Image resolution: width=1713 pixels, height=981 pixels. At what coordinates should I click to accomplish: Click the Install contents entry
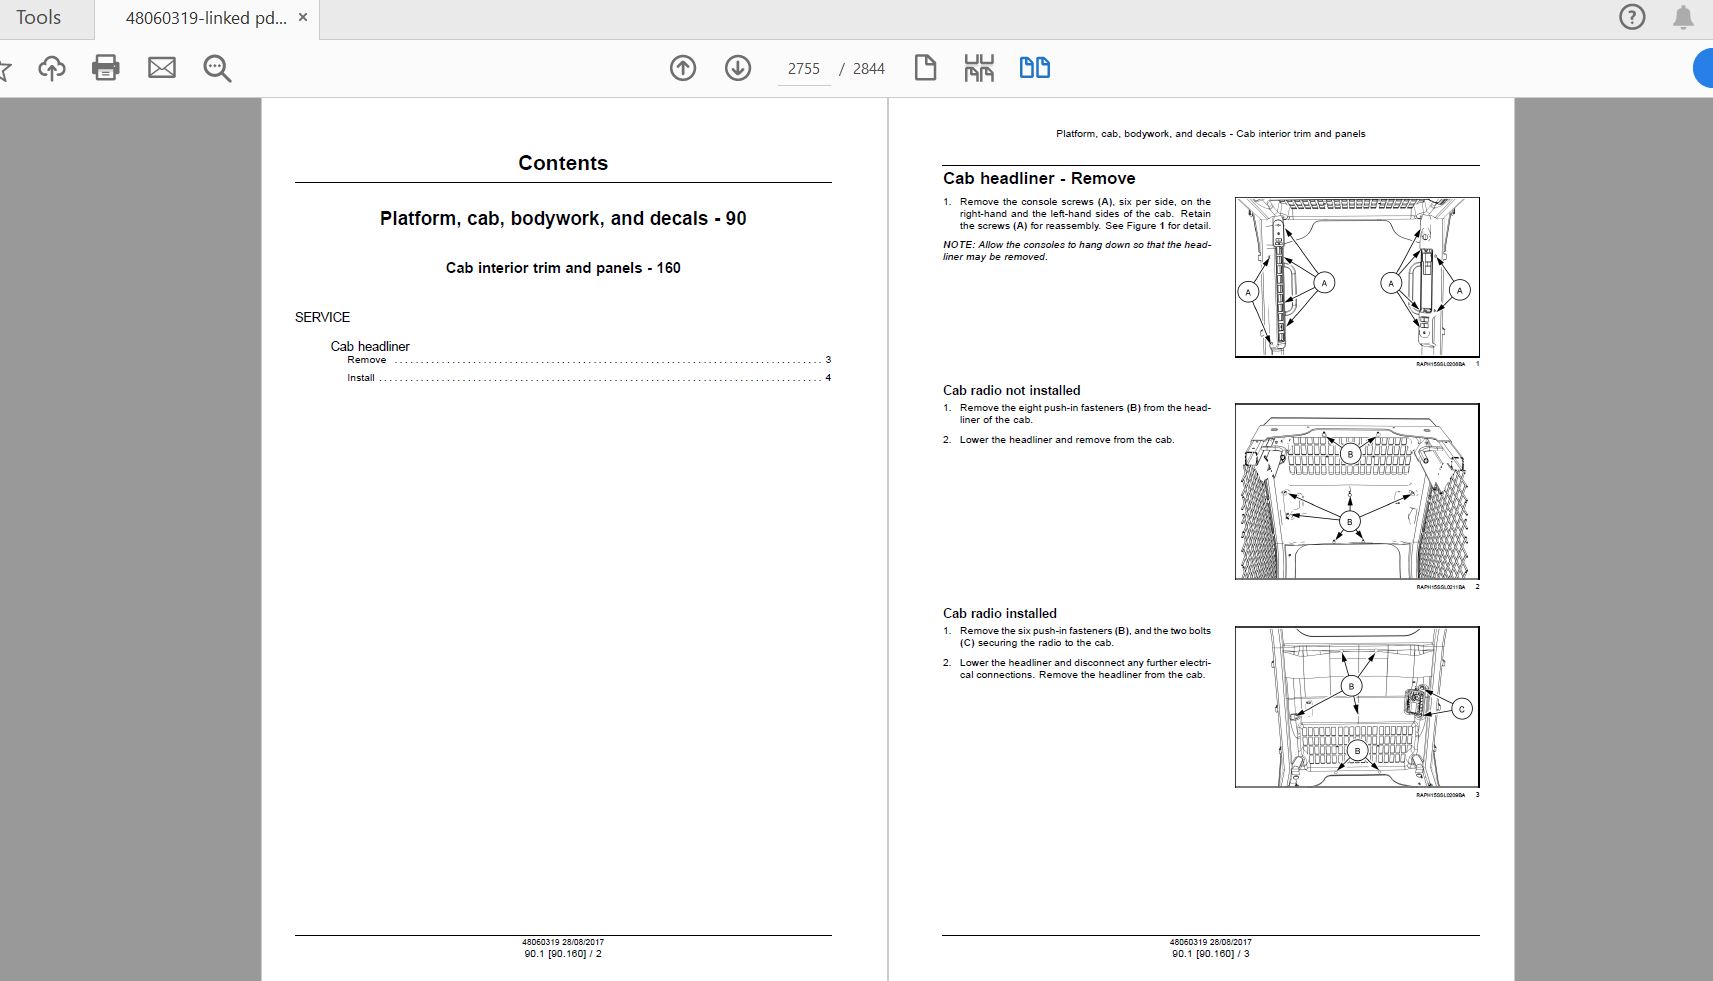click(x=589, y=378)
